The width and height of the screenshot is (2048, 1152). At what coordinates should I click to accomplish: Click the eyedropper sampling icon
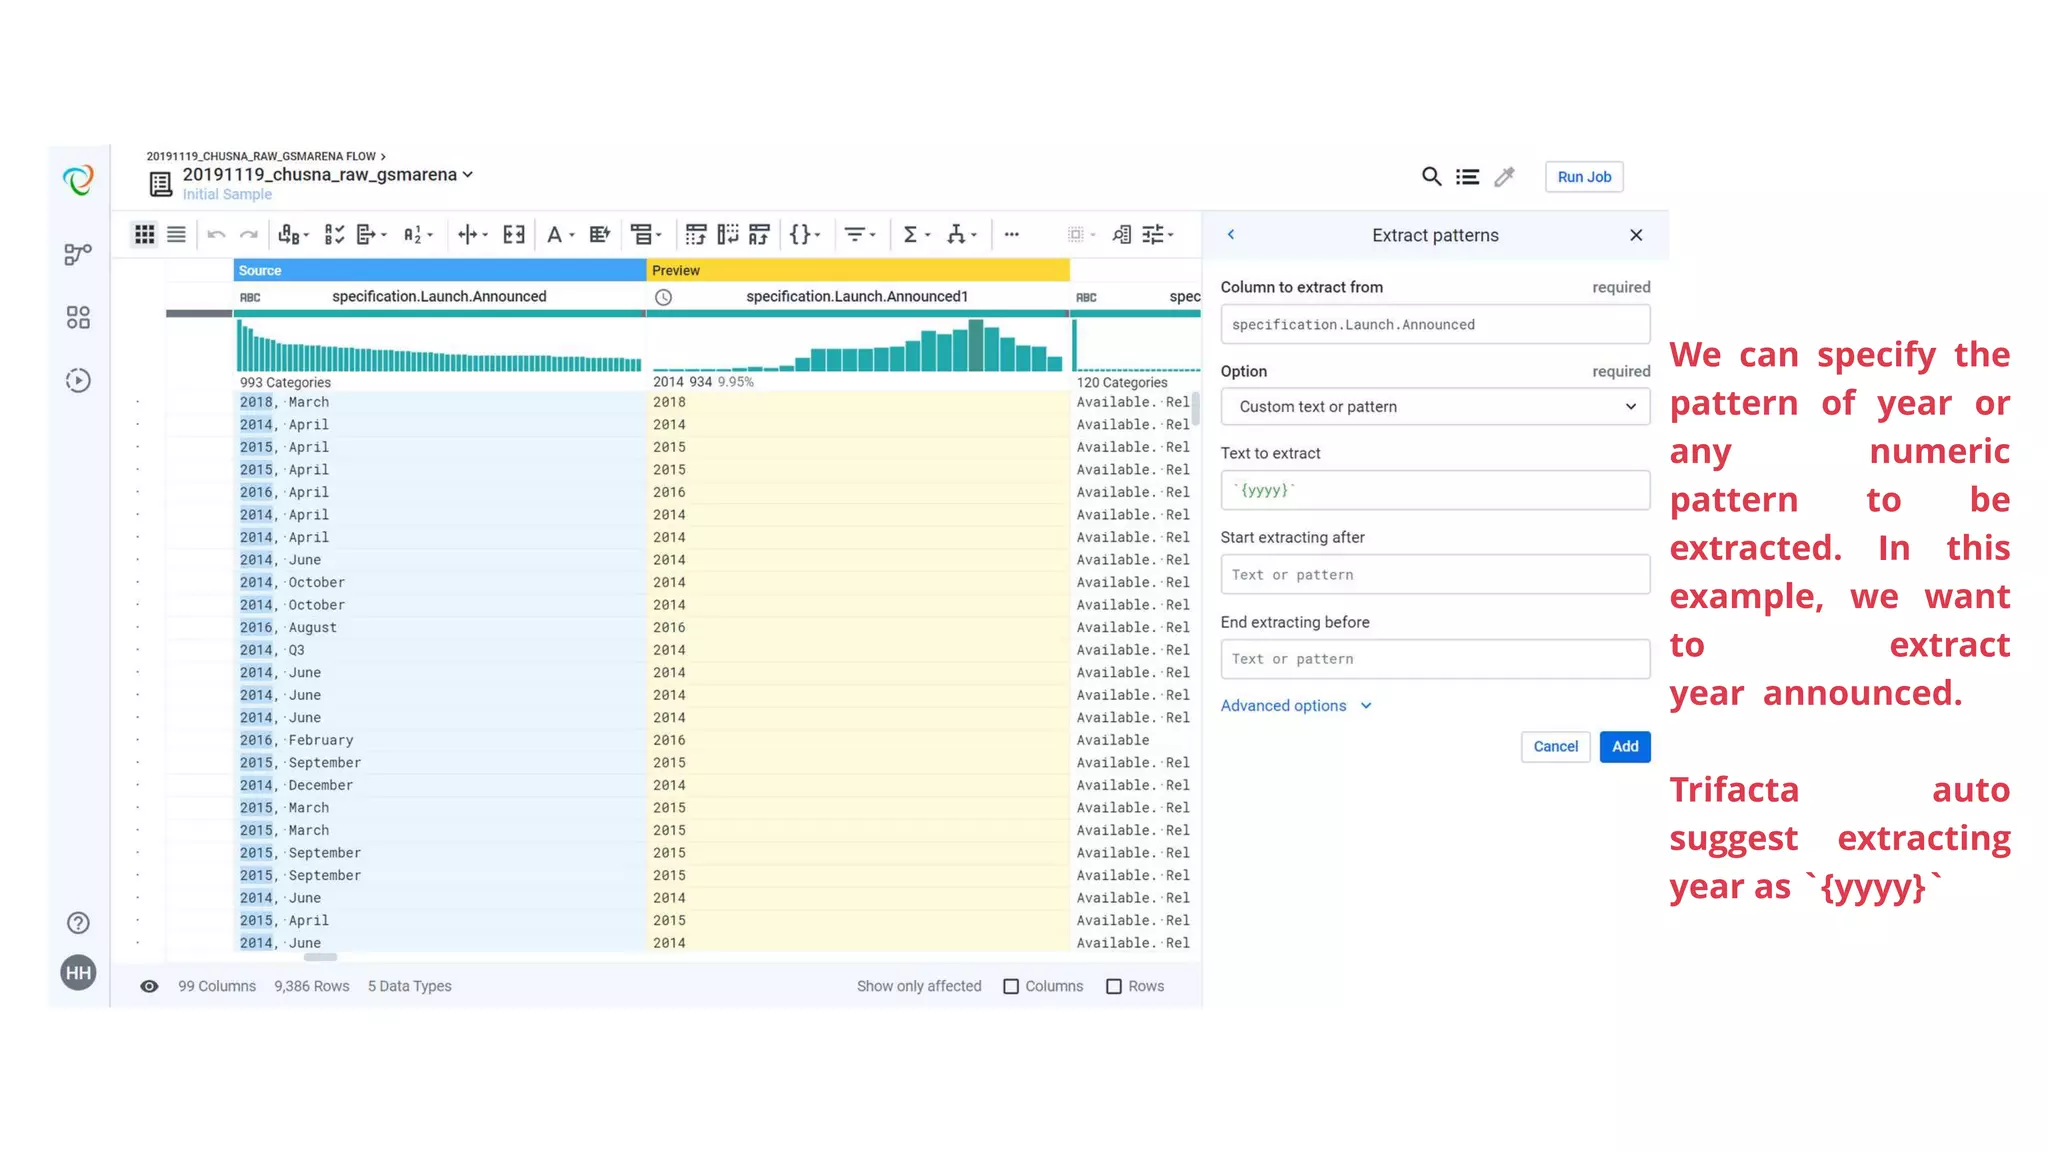pos(1504,177)
